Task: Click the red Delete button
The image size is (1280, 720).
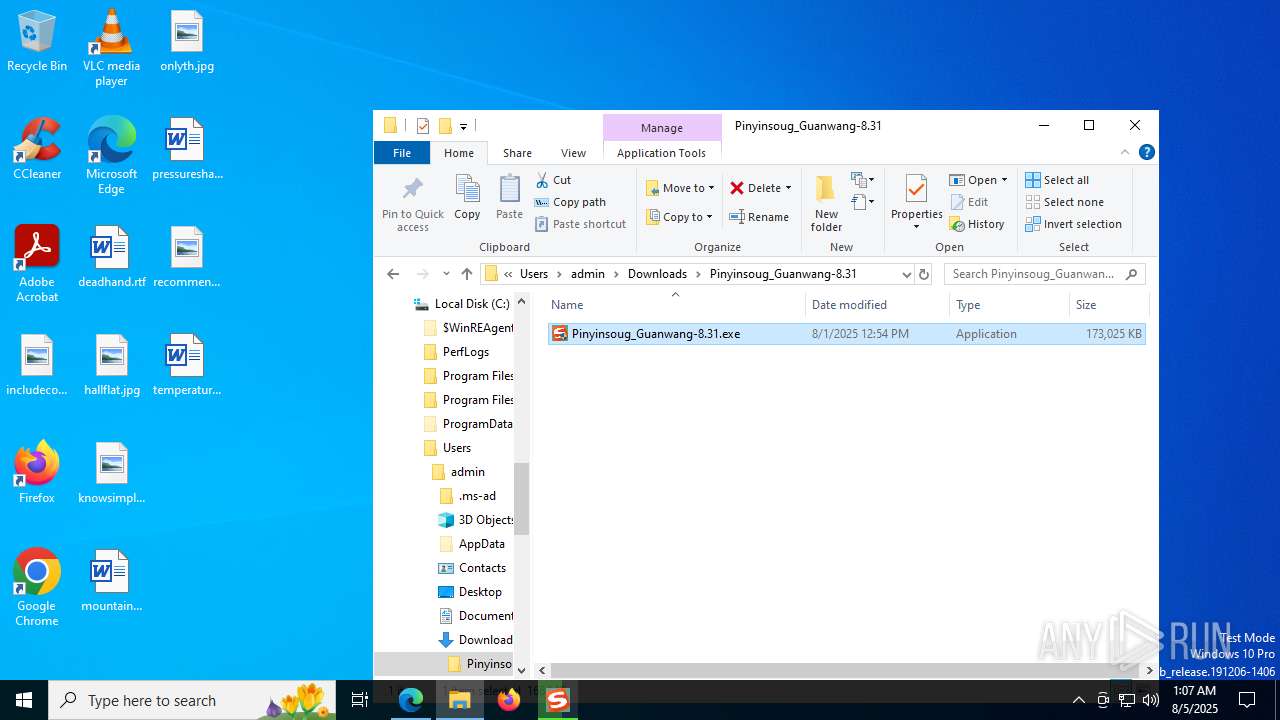Action: click(755, 188)
